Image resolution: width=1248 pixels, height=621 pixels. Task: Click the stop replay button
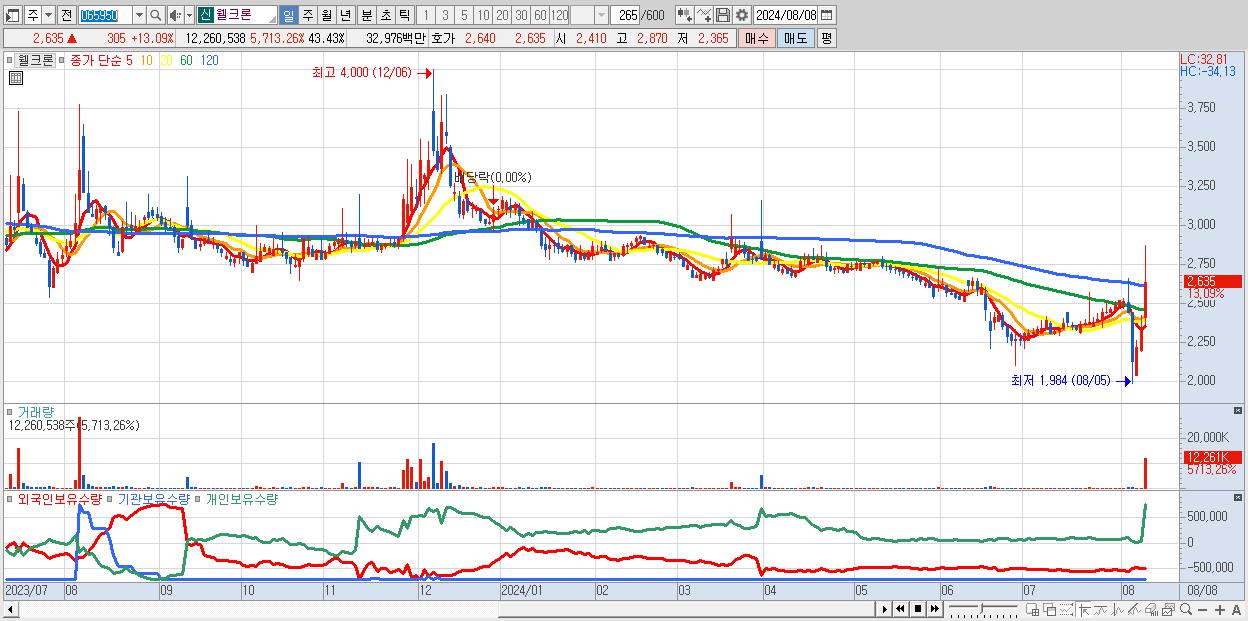coord(917,609)
